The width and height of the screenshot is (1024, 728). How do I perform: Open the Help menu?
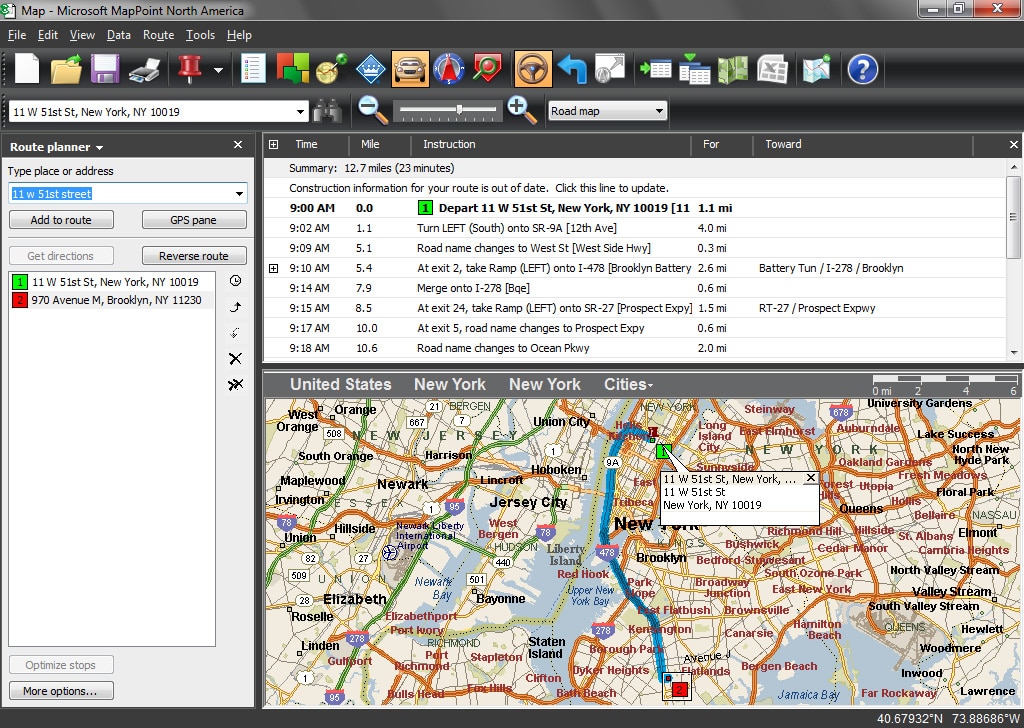239,35
